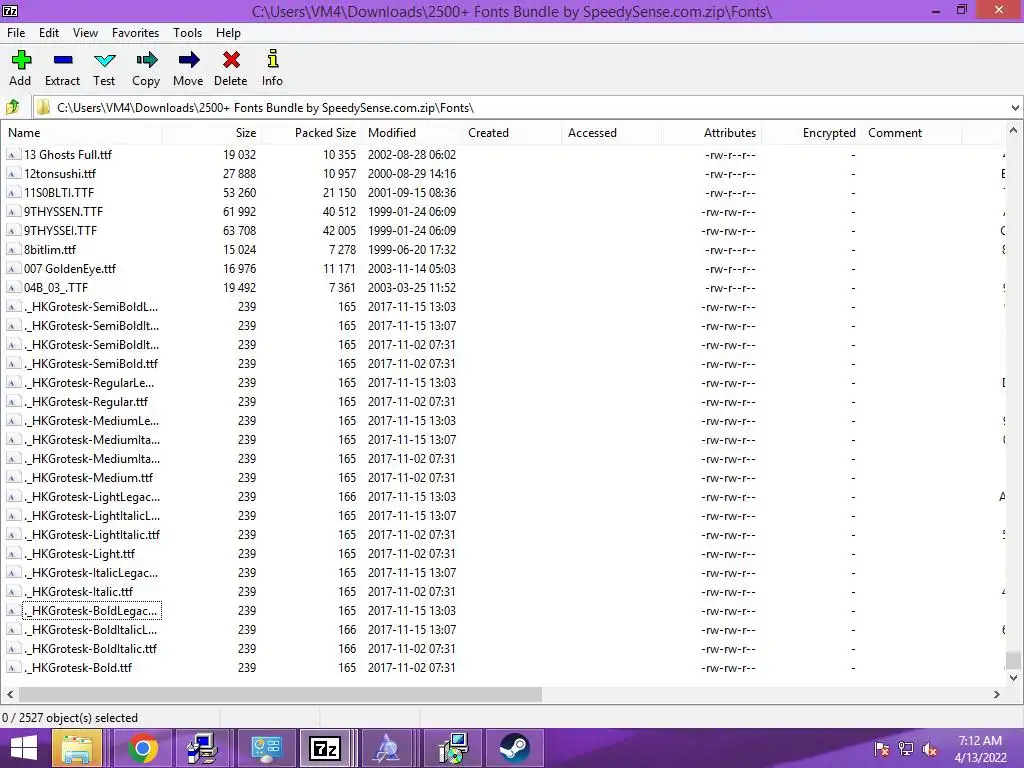Click the Created column header
The image size is (1024, 768).
511,133
